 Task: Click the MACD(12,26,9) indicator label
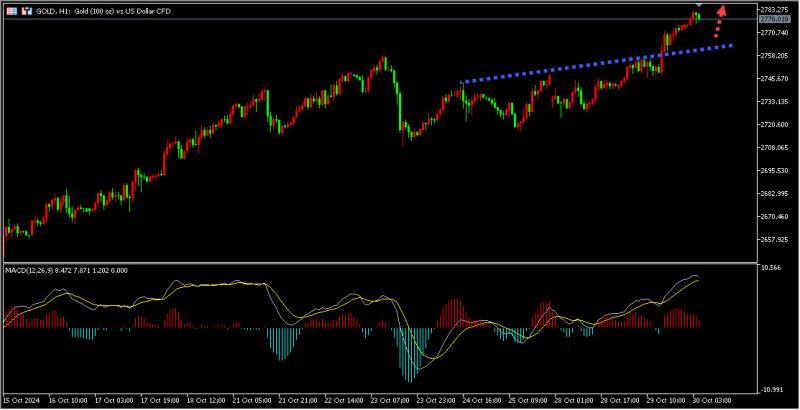pyautogui.click(x=32, y=270)
